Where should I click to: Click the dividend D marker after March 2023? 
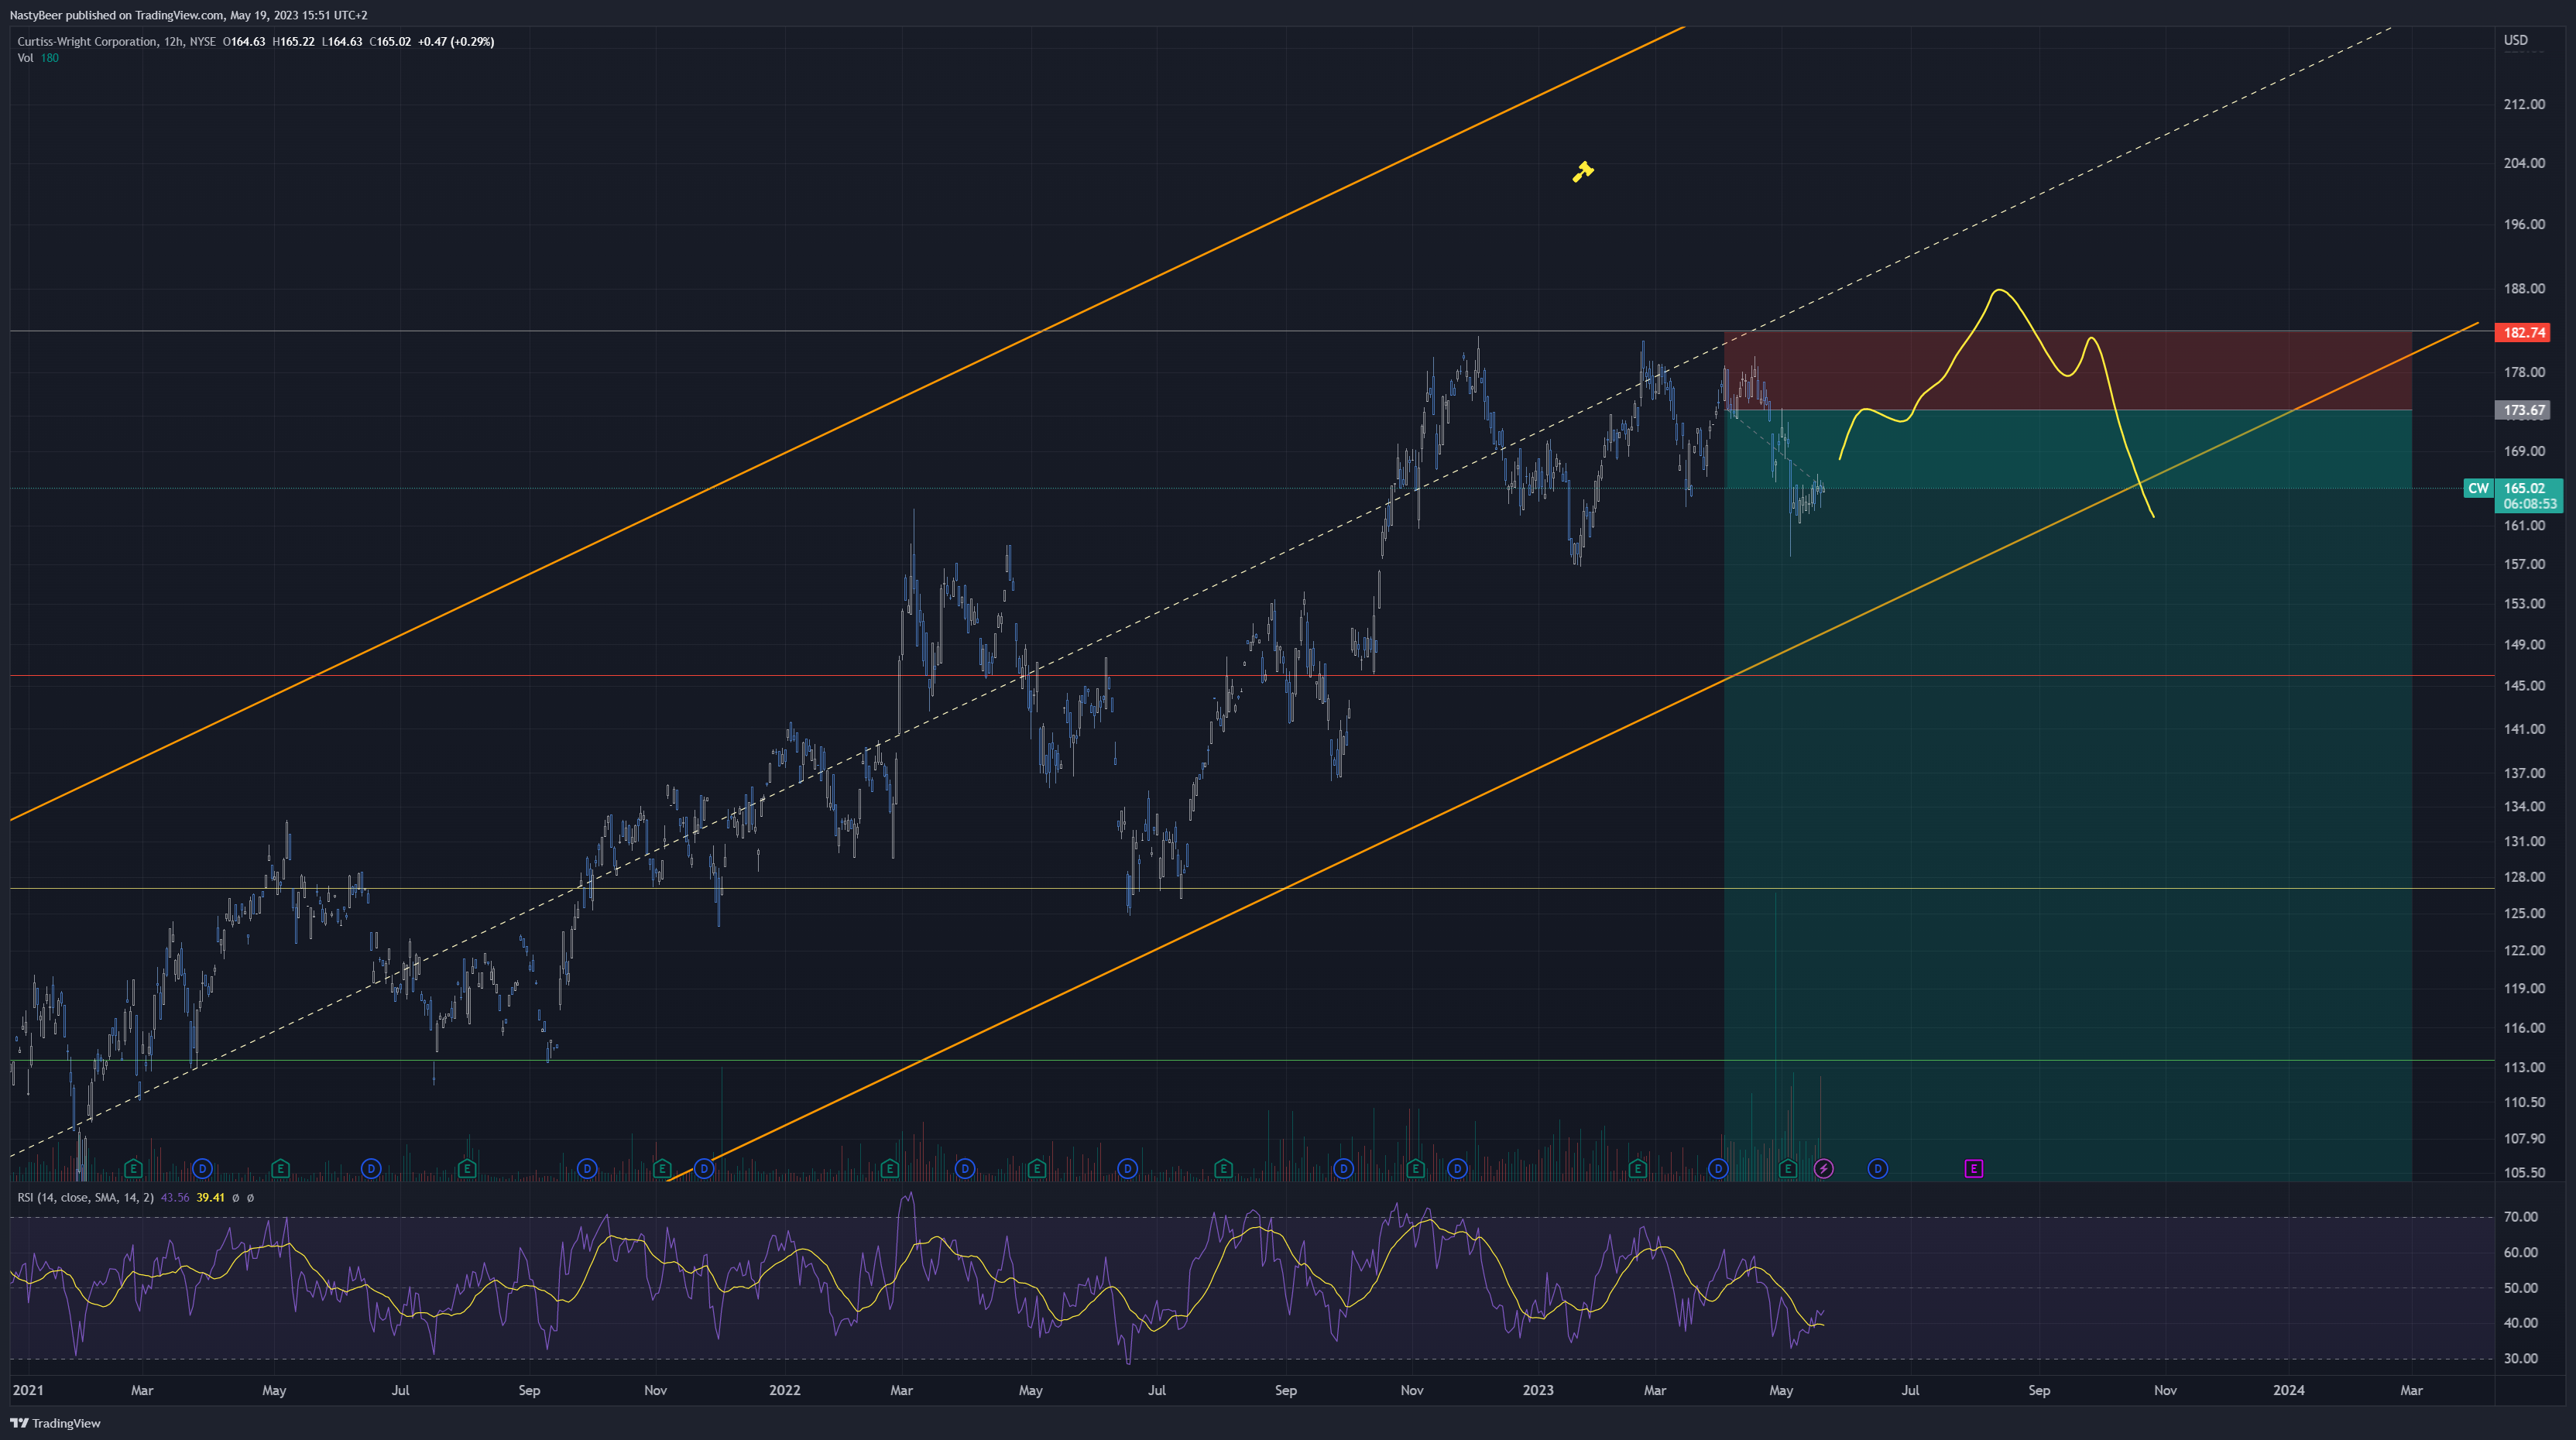click(1718, 1168)
